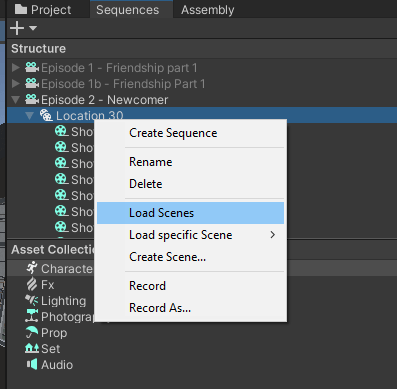Screen dimensions: 397x389
Task: Select Episode 1b - Friendship Part 1 row
Action: click(202, 84)
